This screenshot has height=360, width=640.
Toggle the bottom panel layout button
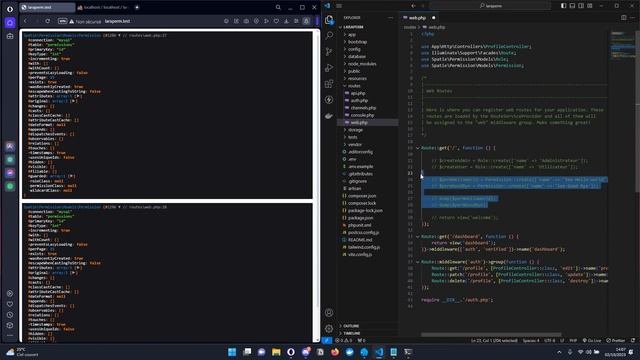click(x=572, y=6)
